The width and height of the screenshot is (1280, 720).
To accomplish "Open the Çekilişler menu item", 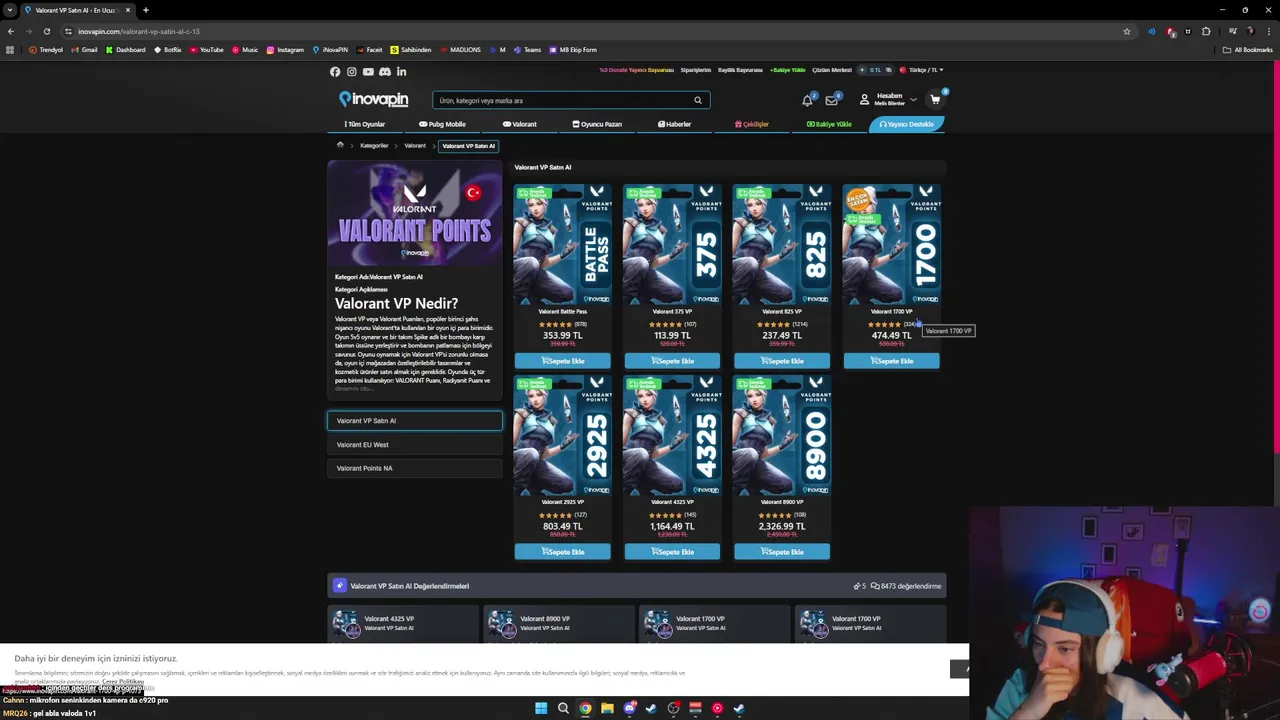I will 752,124.
